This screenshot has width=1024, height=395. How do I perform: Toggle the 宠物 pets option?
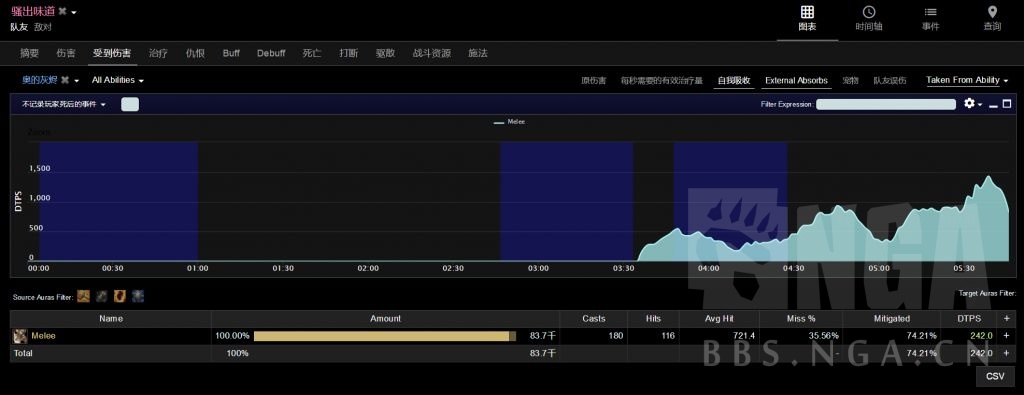click(850, 80)
